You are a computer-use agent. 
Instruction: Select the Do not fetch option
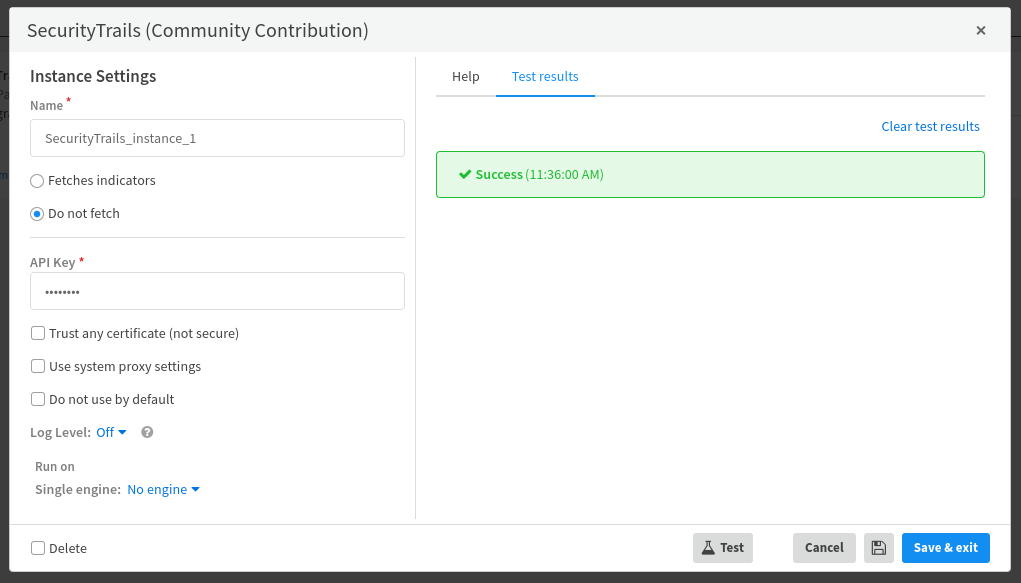pos(37,214)
